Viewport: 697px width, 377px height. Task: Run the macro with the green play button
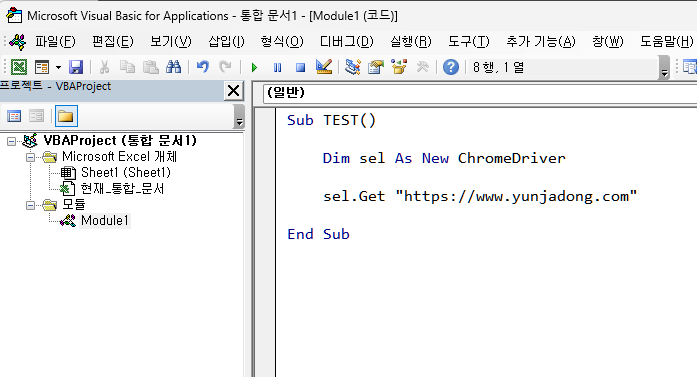click(x=254, y=68)
